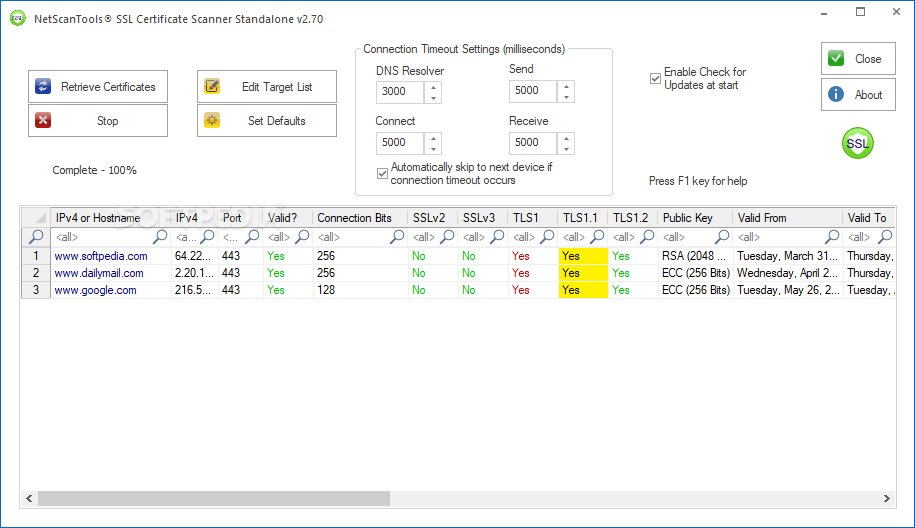
Task: Open the Connection Bits filter search icon
Action: click(397, 237)
